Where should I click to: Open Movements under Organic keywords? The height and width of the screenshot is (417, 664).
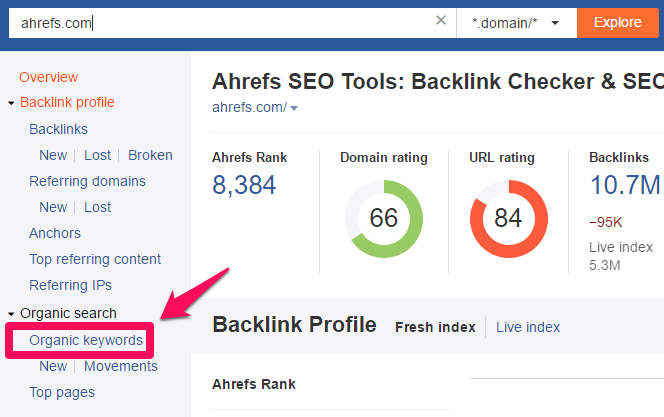coord(121,366)
